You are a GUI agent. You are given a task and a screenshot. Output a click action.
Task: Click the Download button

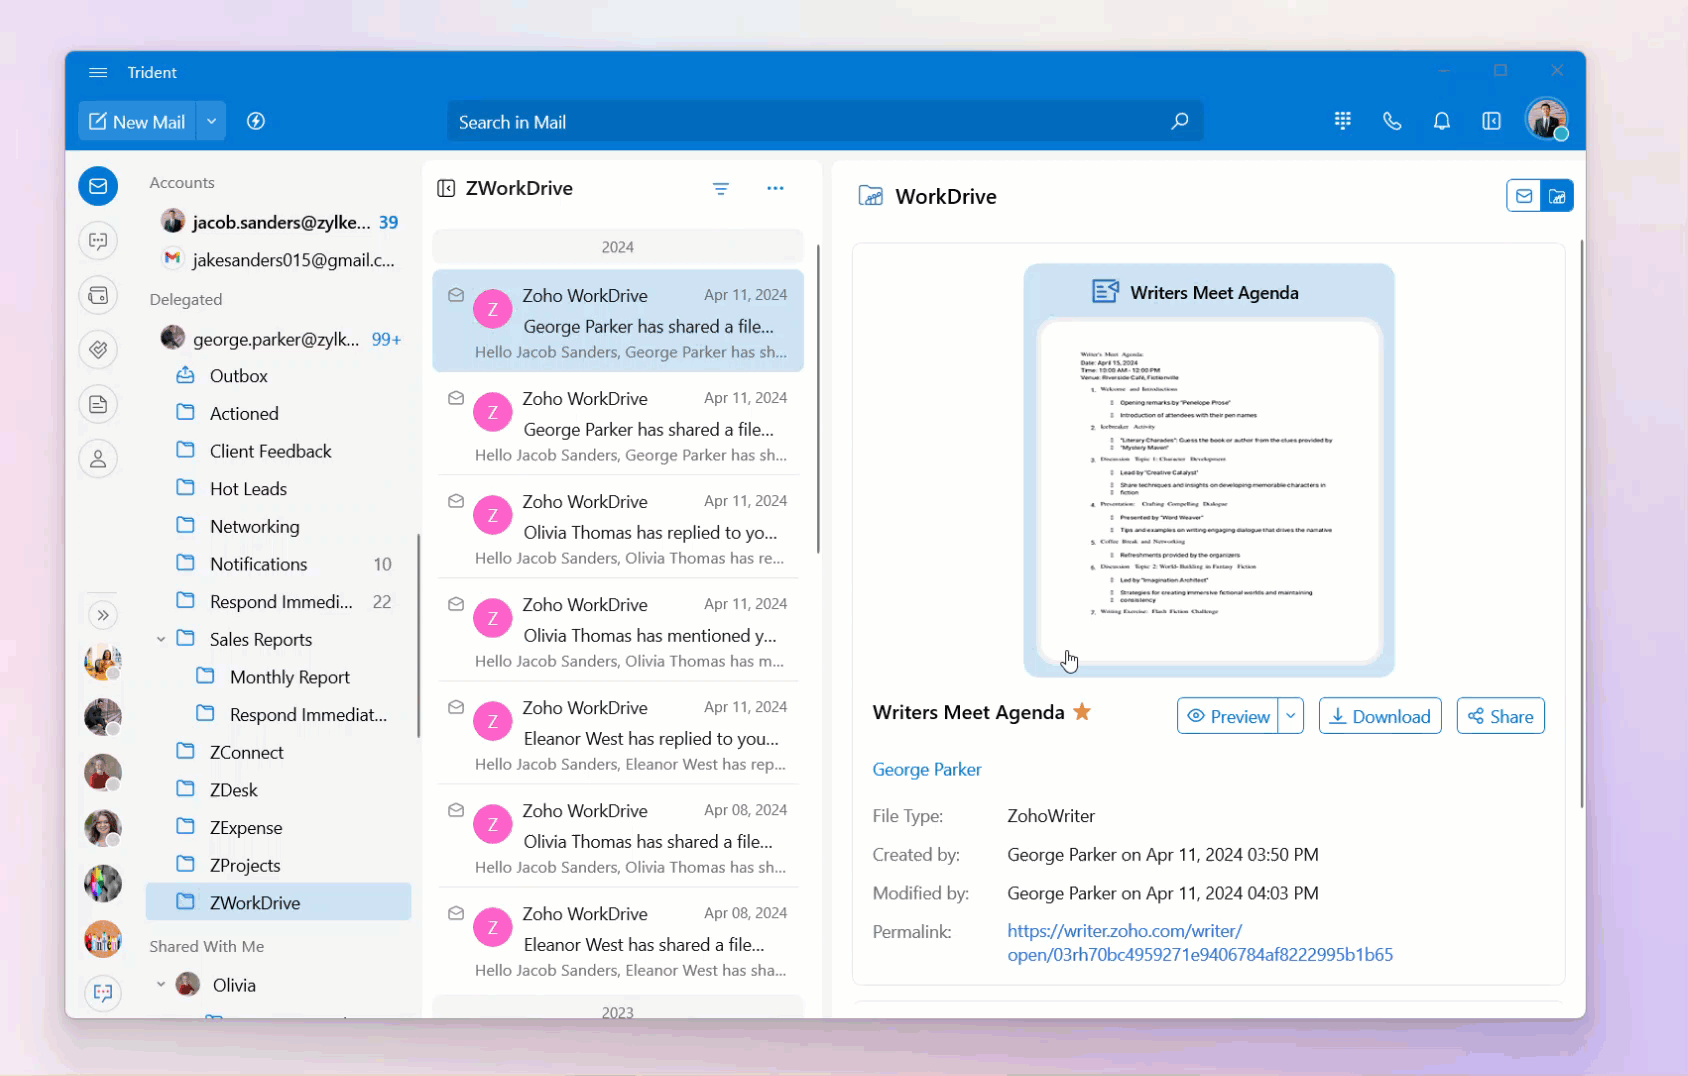point(1380,716)
